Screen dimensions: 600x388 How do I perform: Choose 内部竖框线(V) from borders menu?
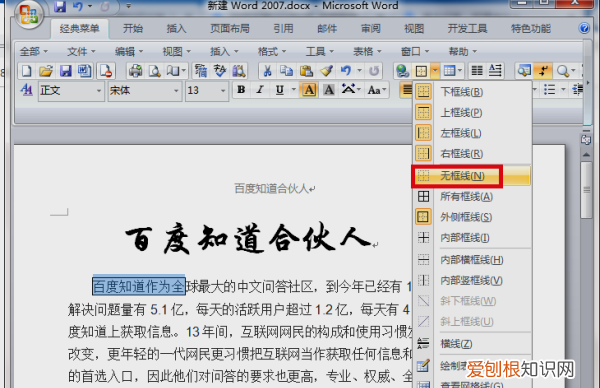[x=471, y=280]
